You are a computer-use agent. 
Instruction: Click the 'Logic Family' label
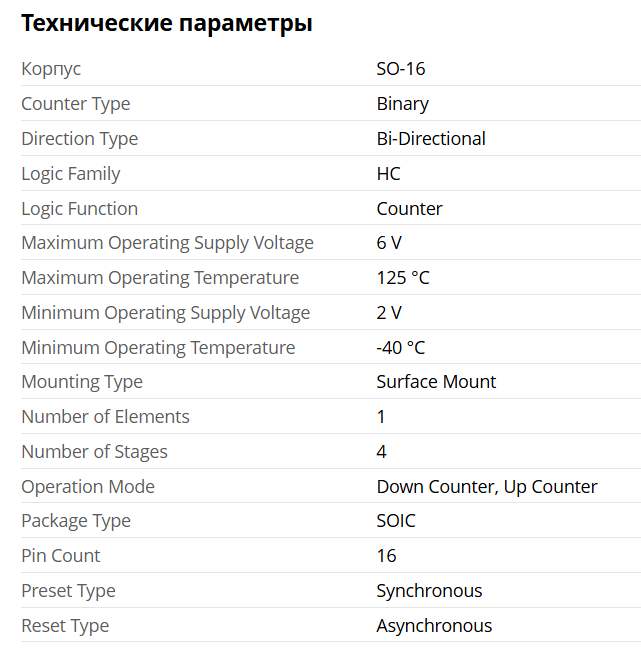click(71, 174)
